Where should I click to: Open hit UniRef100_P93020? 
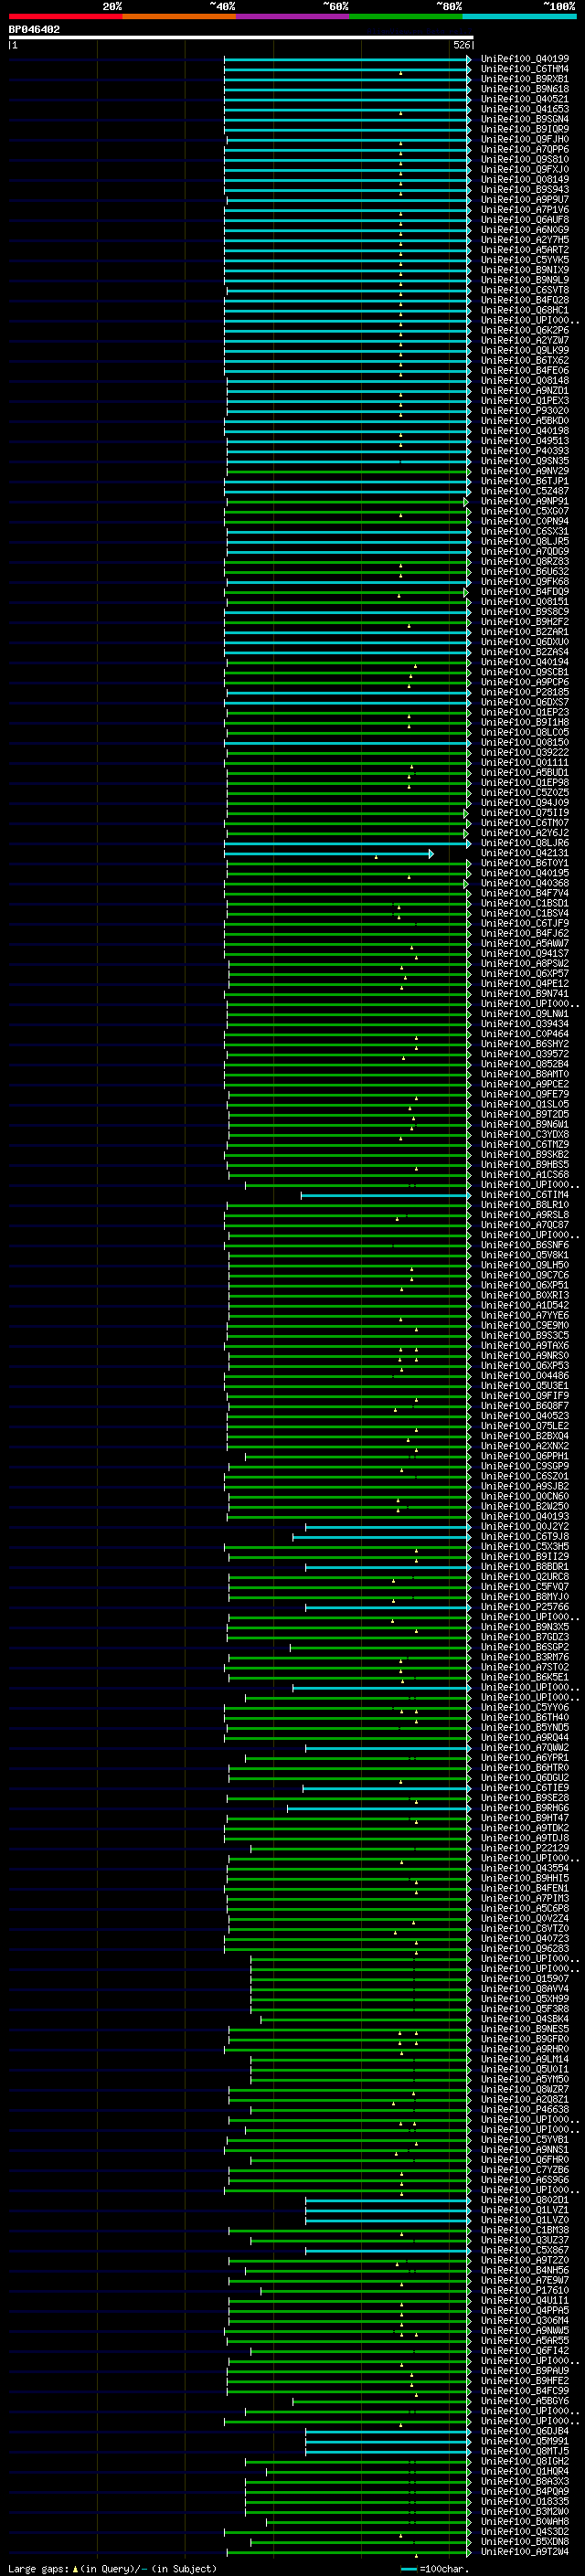[x=525, y=411]
